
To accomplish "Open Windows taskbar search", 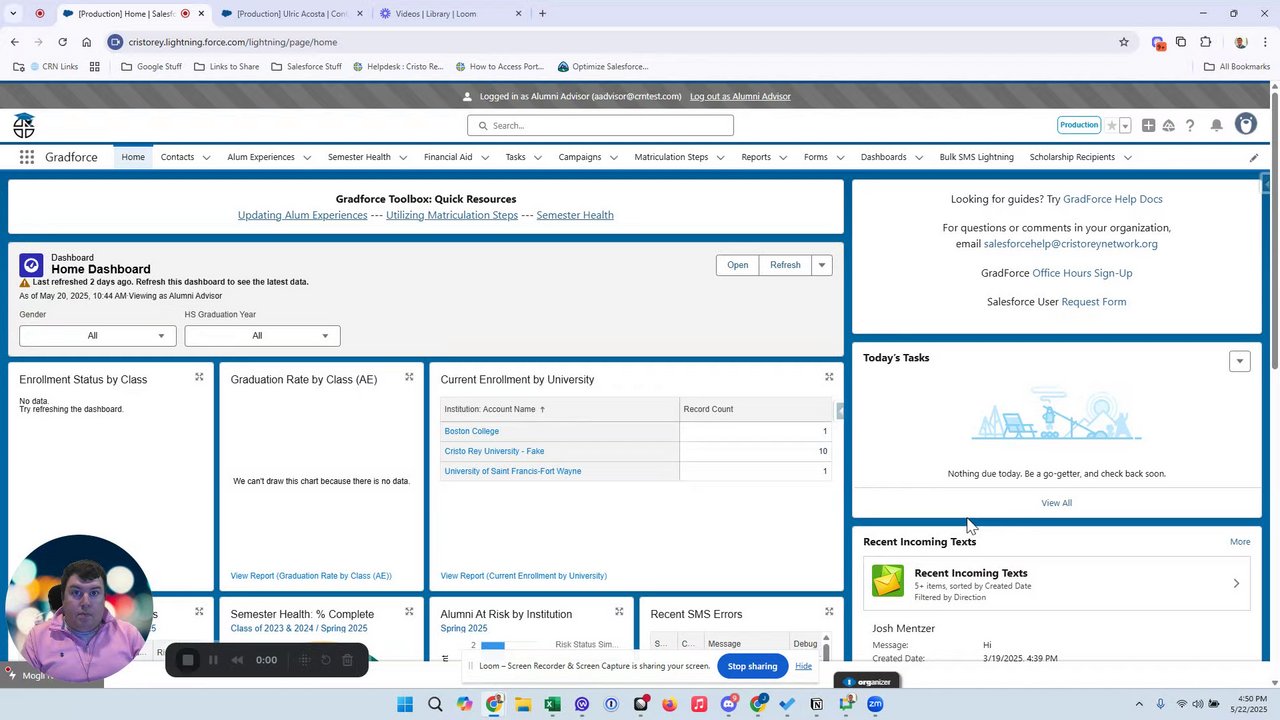I will point(435,704).
